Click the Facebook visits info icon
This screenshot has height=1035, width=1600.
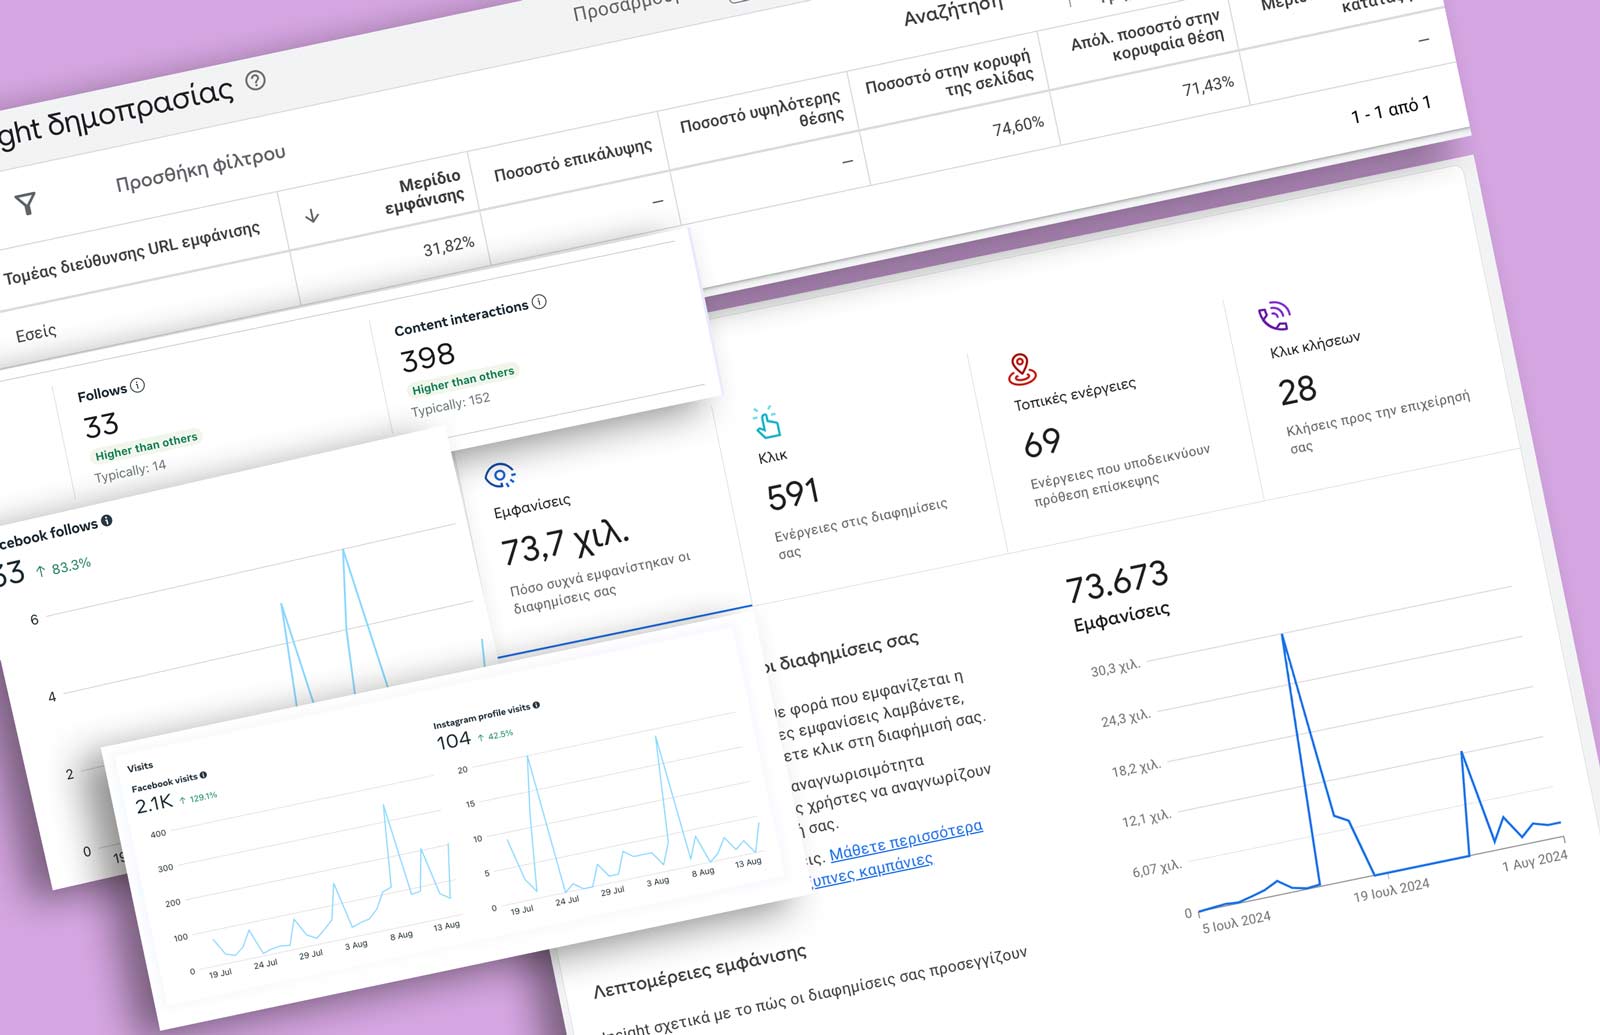coord(203,775)
